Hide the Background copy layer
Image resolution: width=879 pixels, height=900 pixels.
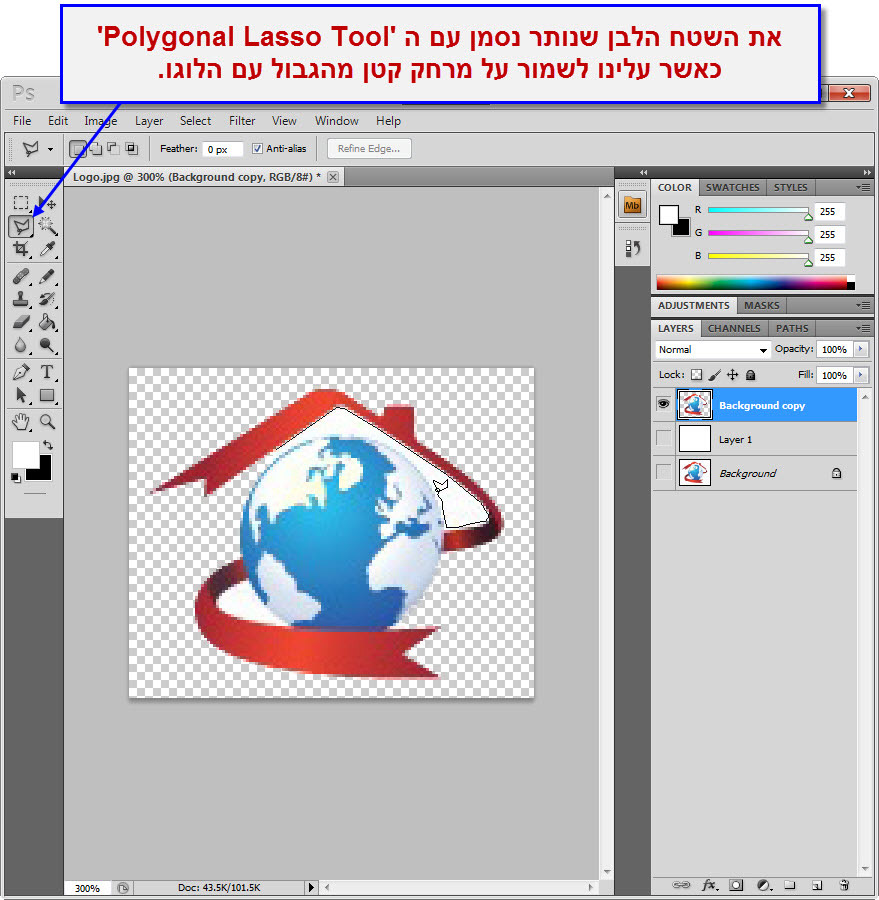point(663,404)
